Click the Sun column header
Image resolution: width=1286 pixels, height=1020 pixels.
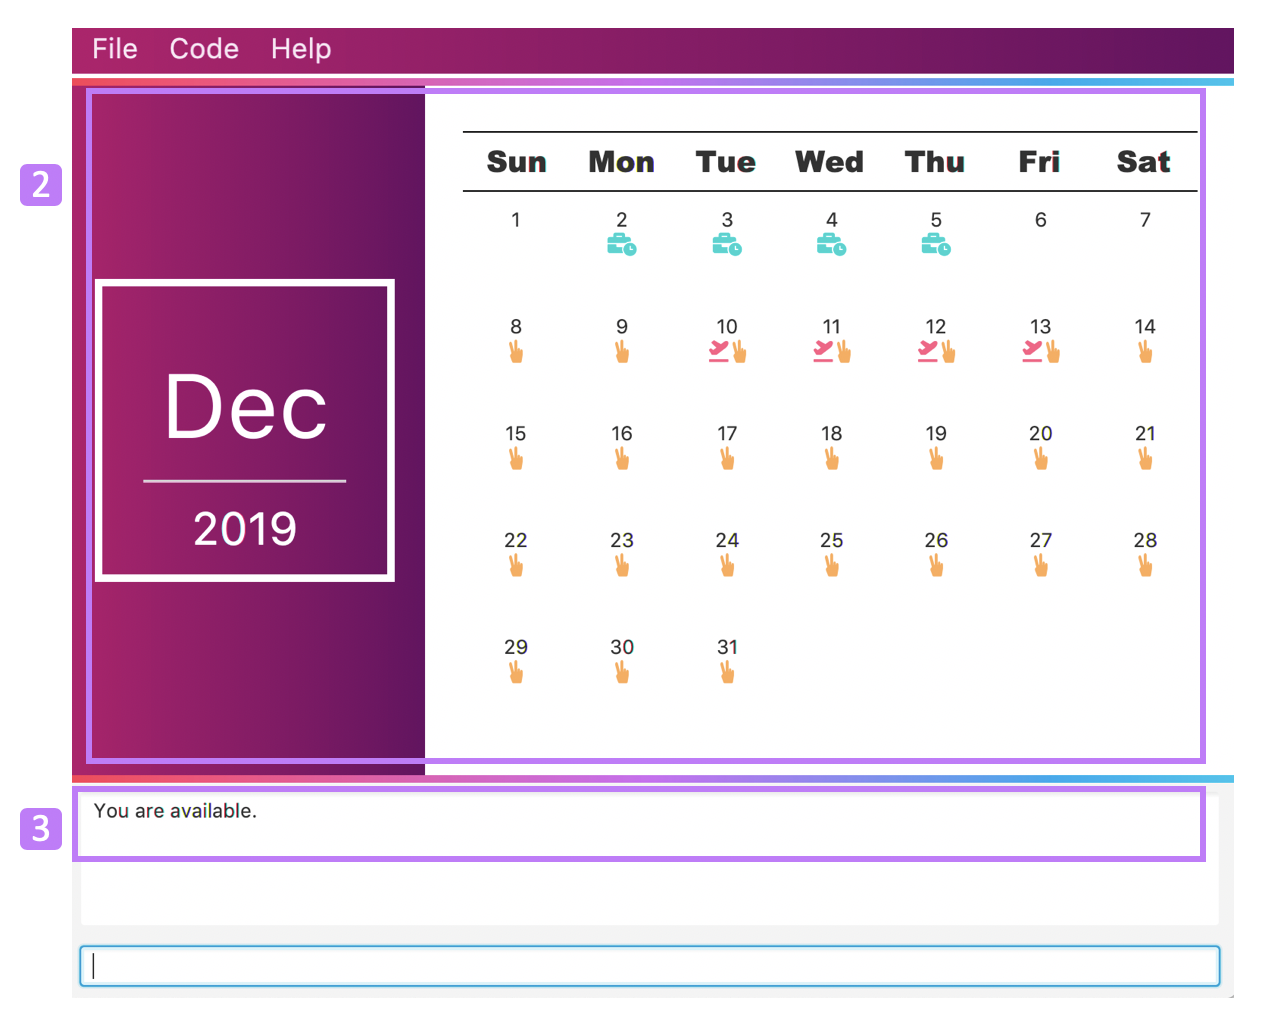click(517, 162)
